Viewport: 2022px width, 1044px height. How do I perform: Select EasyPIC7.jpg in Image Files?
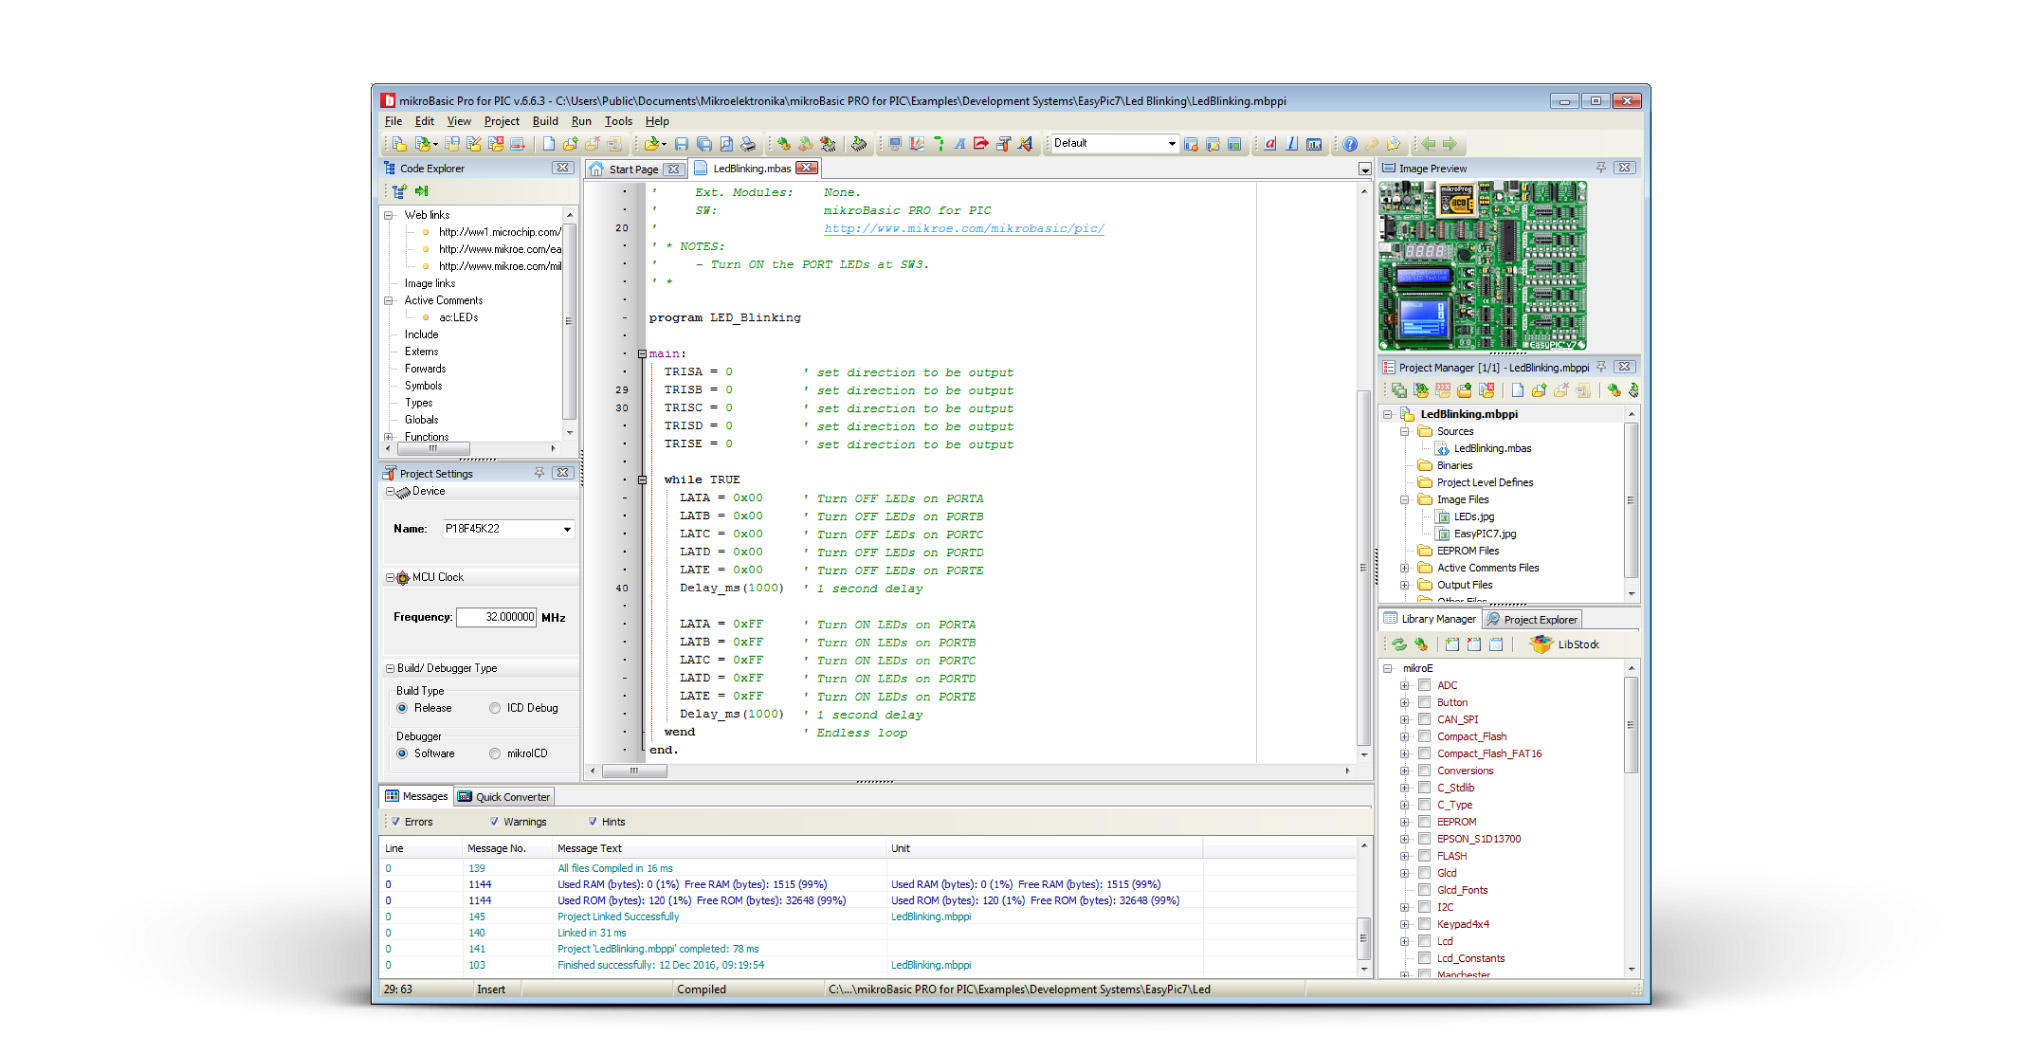(1484, 534)
